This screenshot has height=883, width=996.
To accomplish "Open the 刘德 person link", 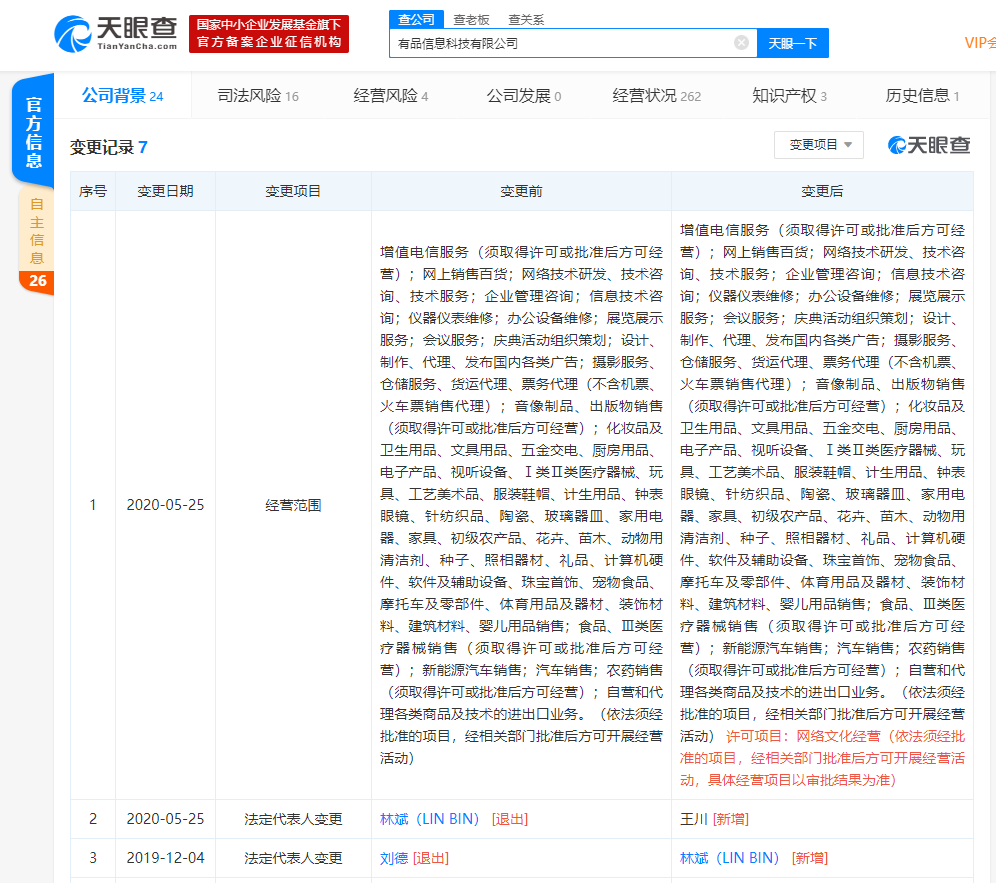I will [394, 858].
